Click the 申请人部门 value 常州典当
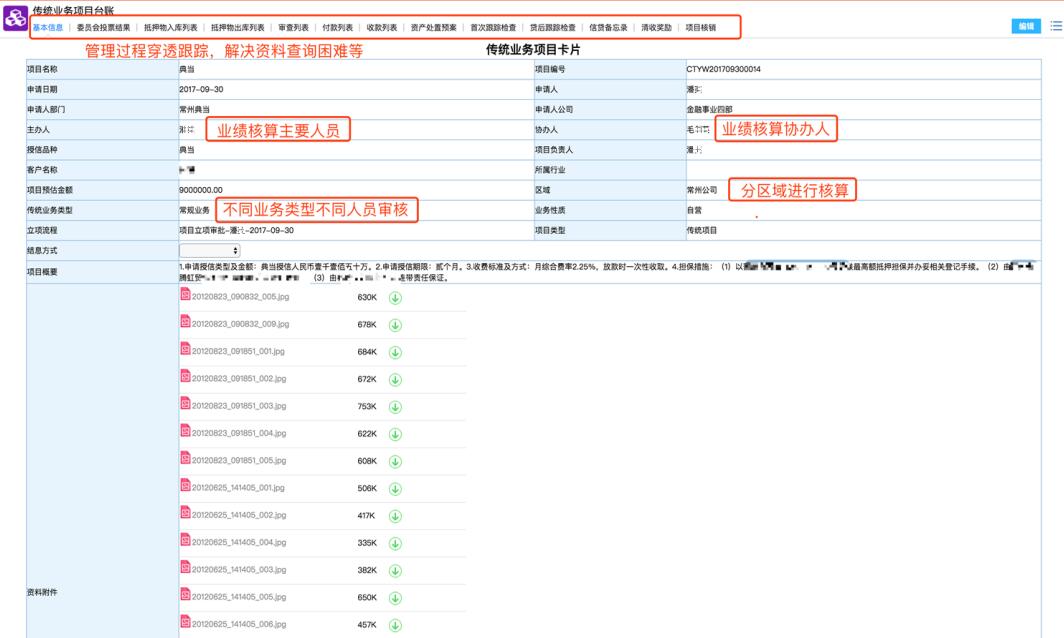 (195, 109)
